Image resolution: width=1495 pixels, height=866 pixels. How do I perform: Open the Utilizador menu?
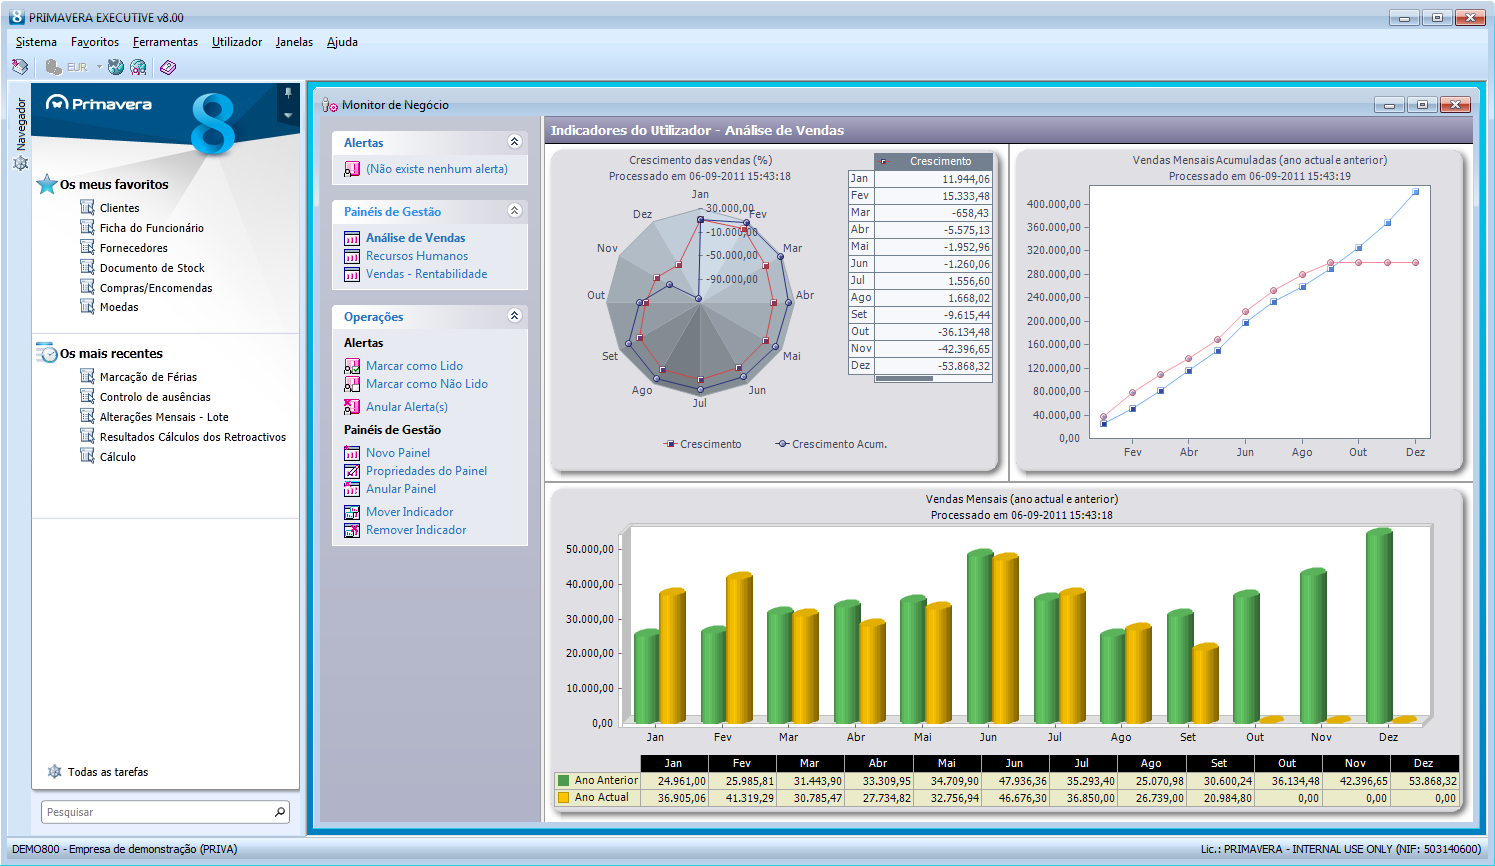coord(237,42)
